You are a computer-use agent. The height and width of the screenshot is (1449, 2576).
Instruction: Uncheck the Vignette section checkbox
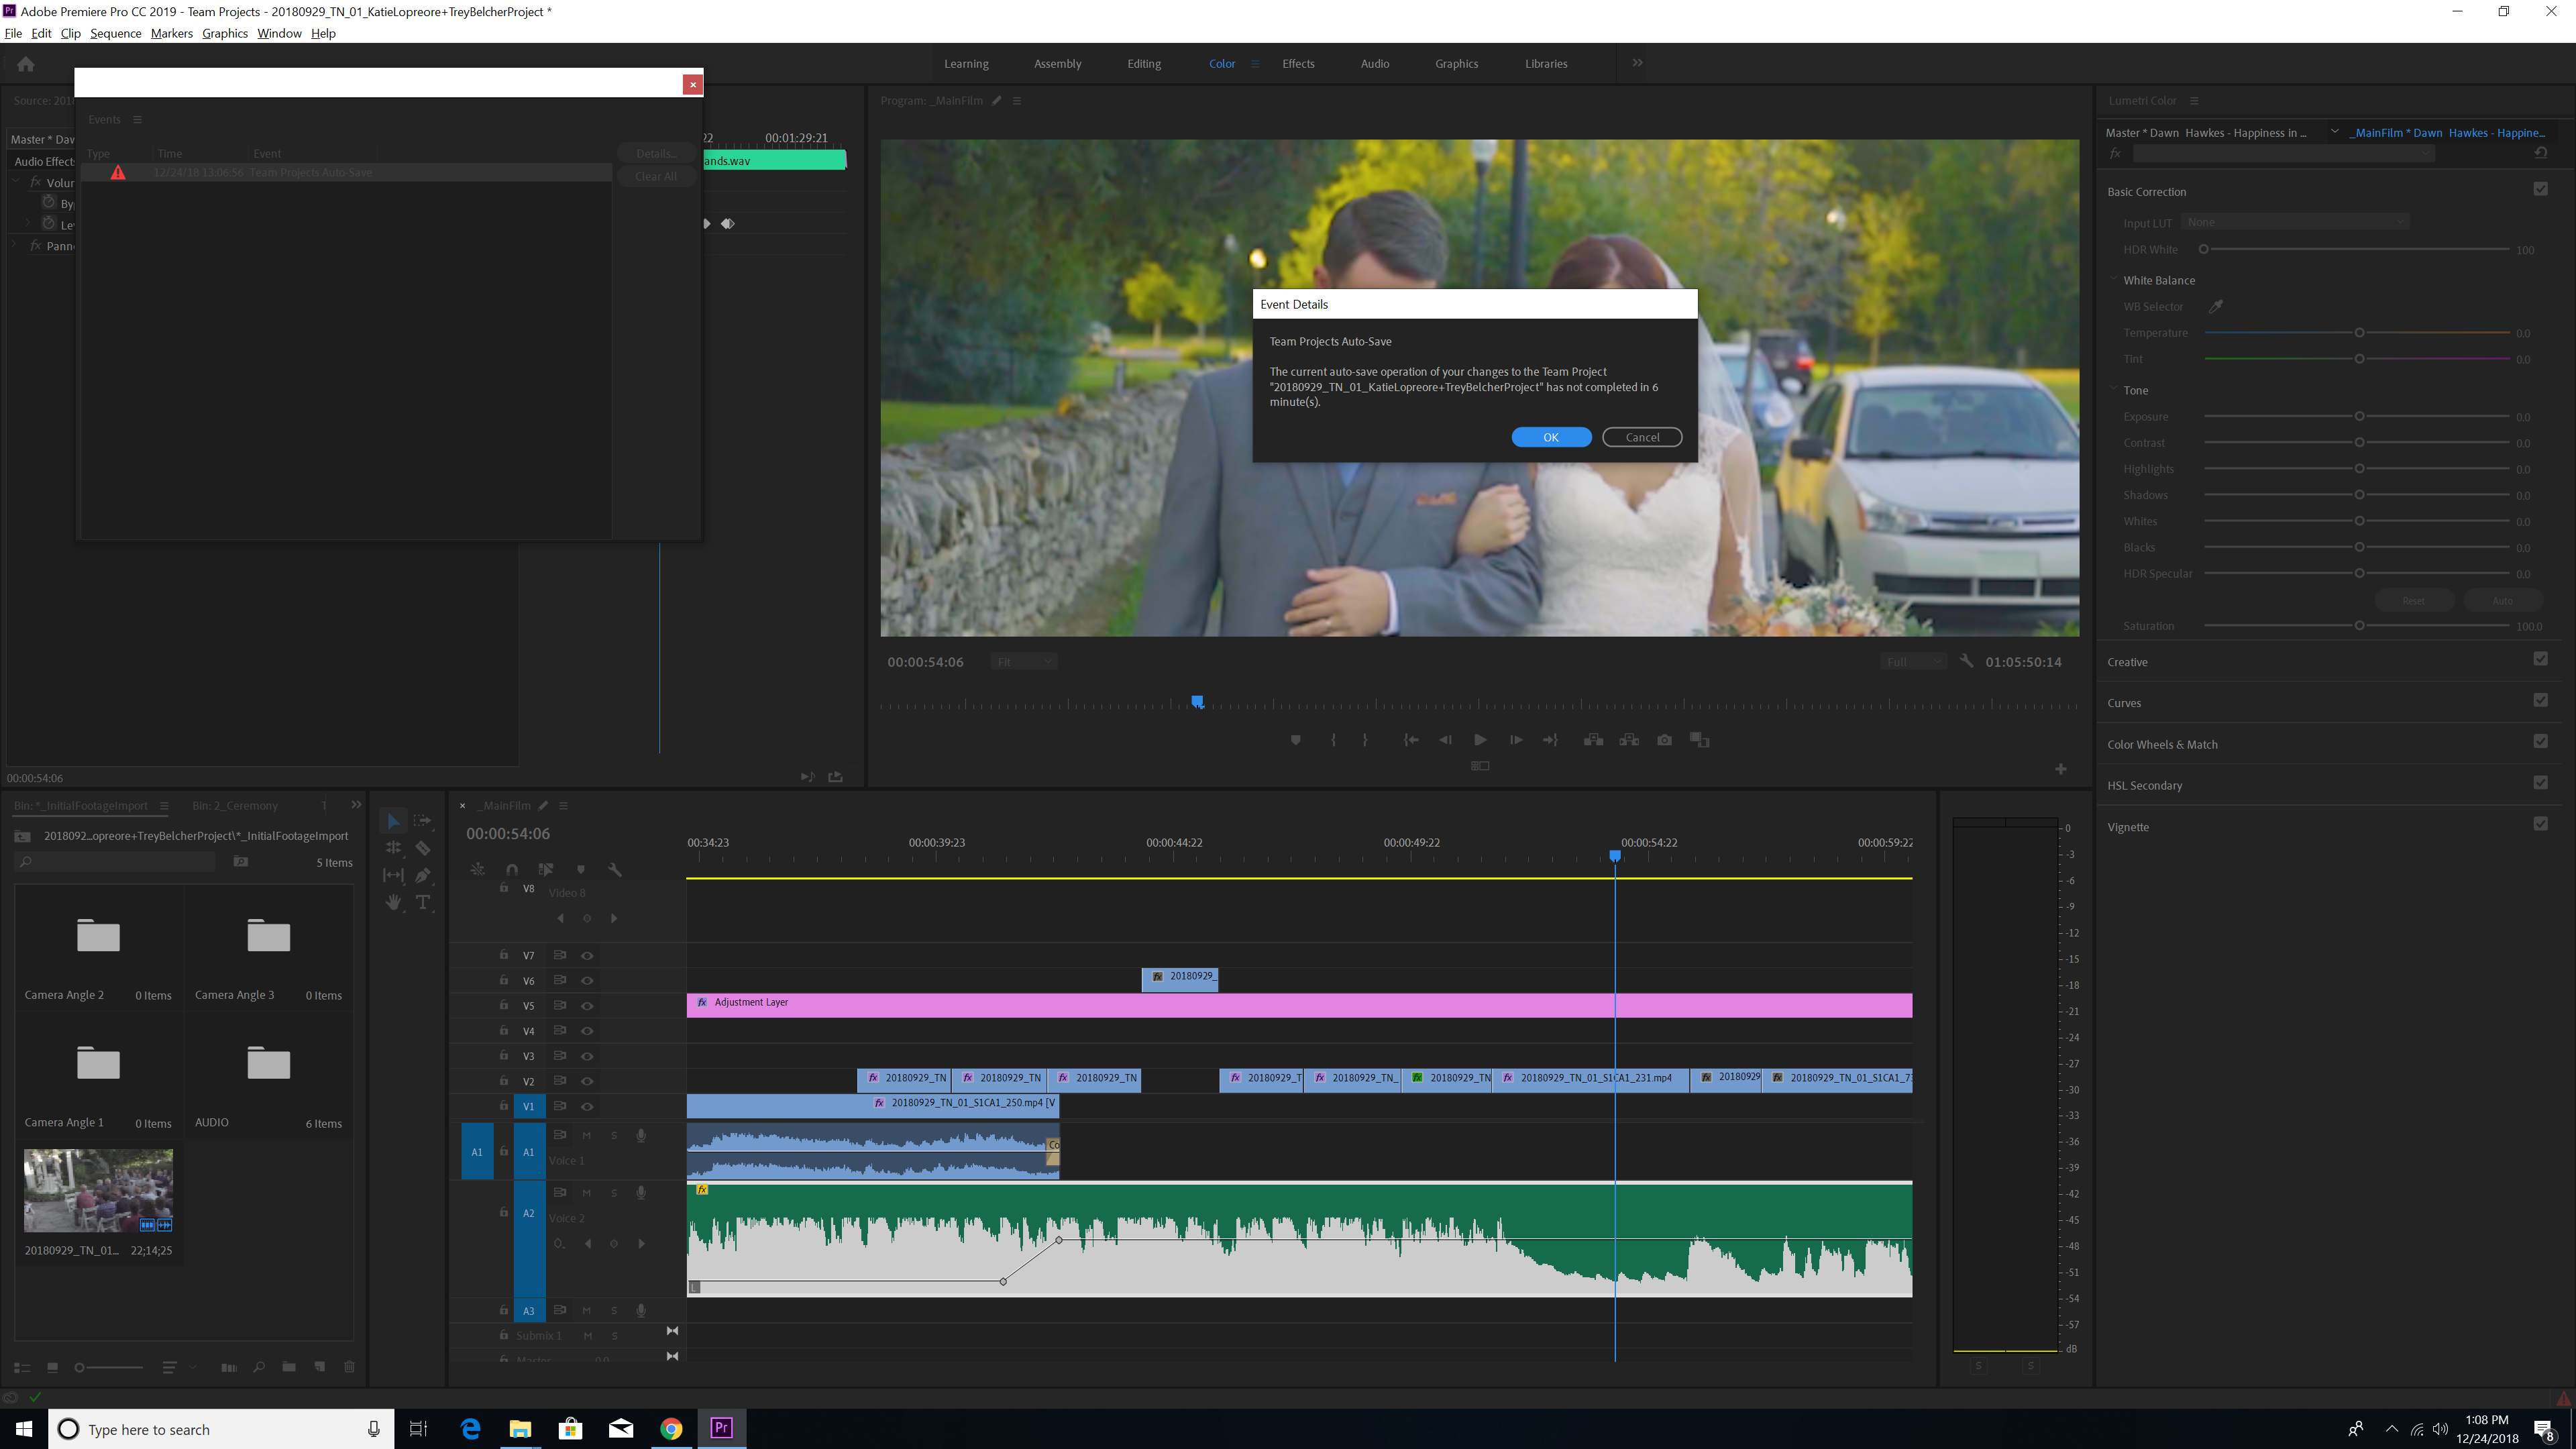pos(2540,824)
